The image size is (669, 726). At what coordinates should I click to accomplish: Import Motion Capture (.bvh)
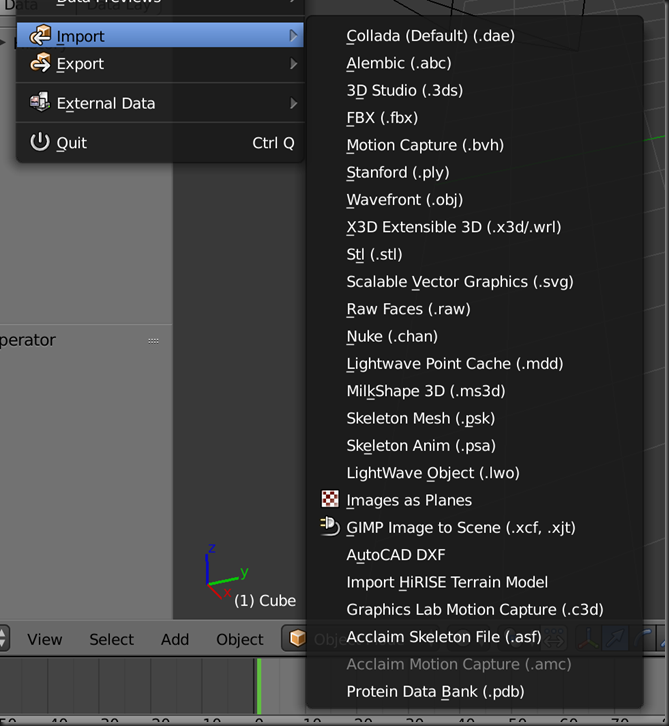point(475,145)
